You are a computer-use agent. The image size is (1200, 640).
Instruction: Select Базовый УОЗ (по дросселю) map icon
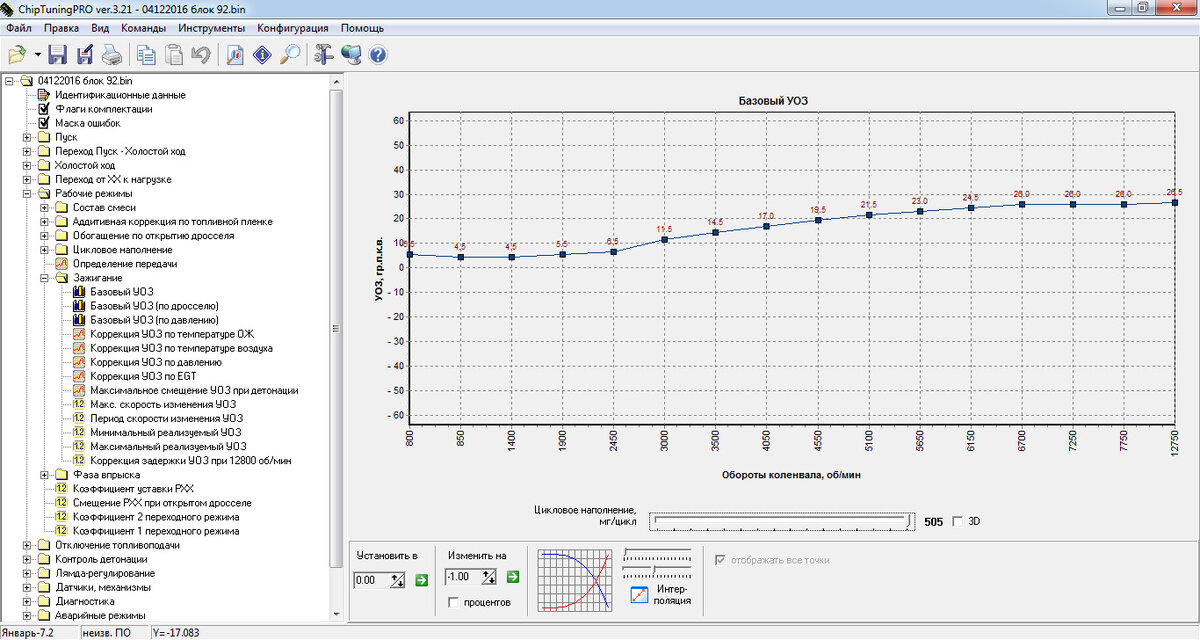click(81, 306)
